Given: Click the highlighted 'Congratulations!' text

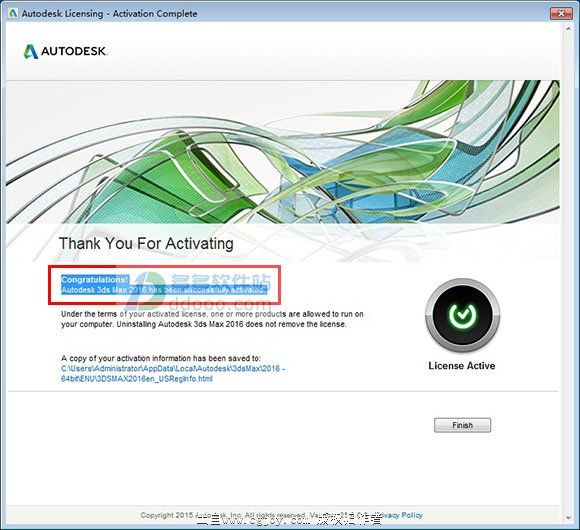Looking at the screenshot, I should pyautogui.click(x=95, y=279).
